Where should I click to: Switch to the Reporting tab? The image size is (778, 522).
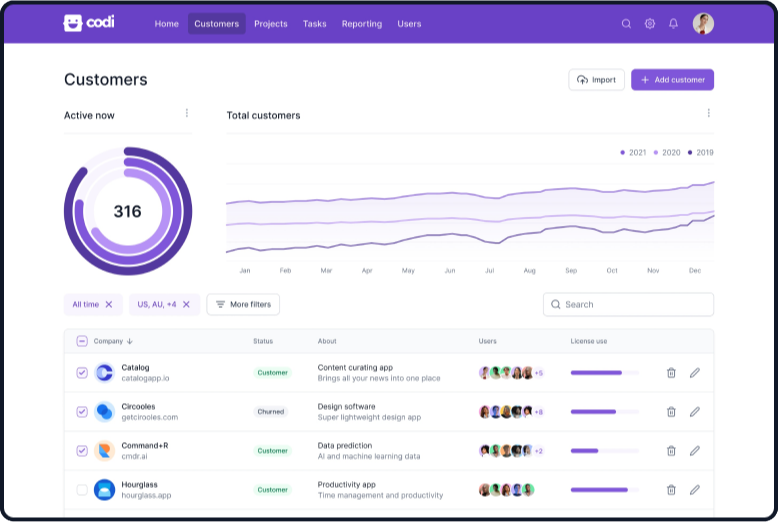pyautogui.click(x=362, y=24)
